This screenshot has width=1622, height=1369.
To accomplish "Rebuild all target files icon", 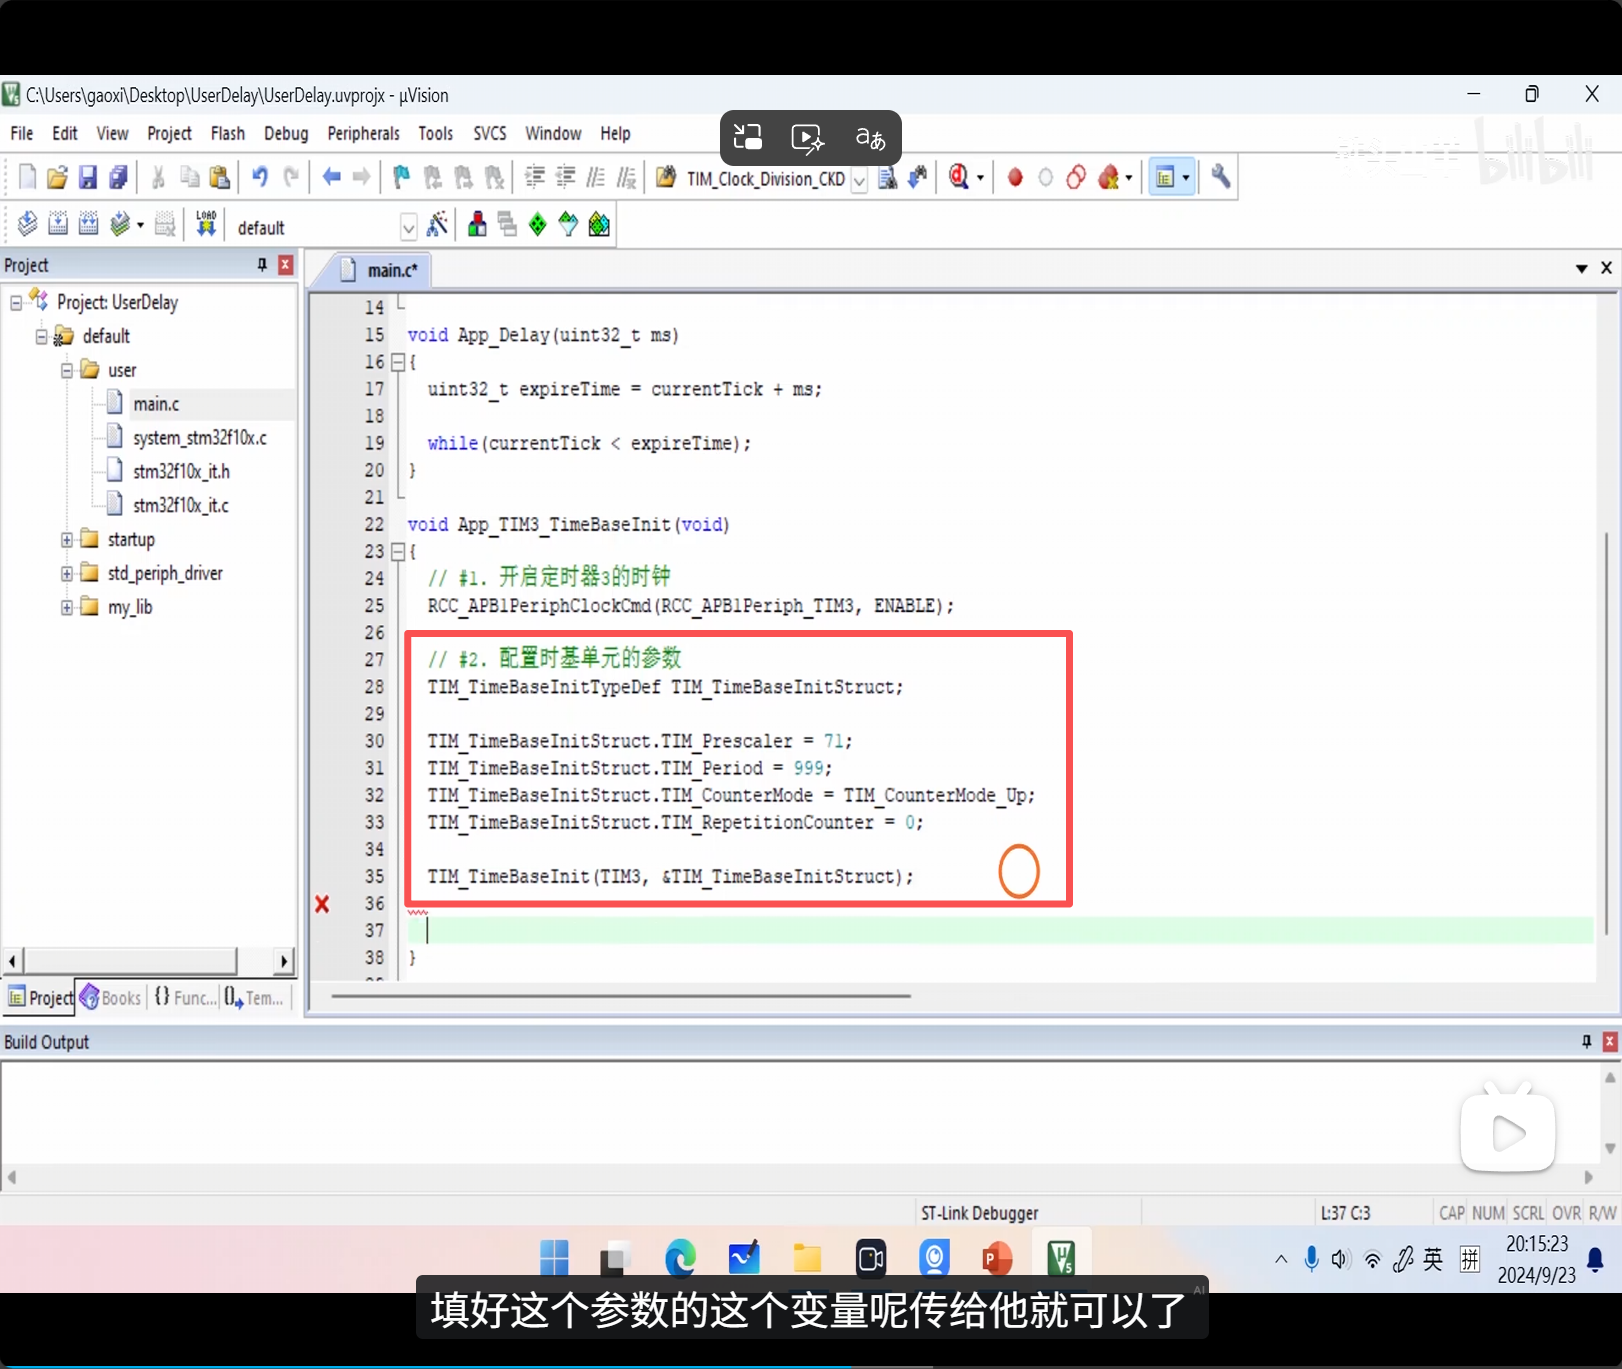I will click(x=88, y=224).
